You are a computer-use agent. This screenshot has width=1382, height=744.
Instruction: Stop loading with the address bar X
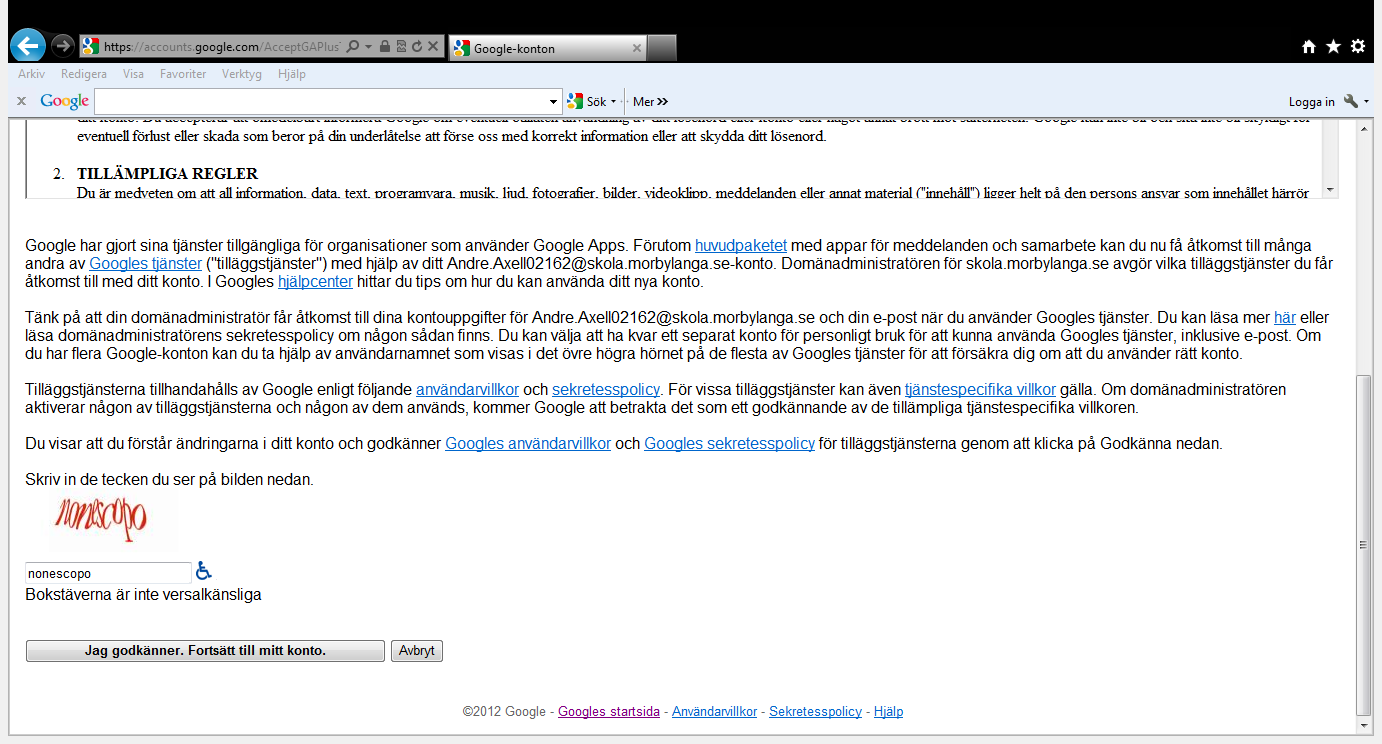pos(433,46)
